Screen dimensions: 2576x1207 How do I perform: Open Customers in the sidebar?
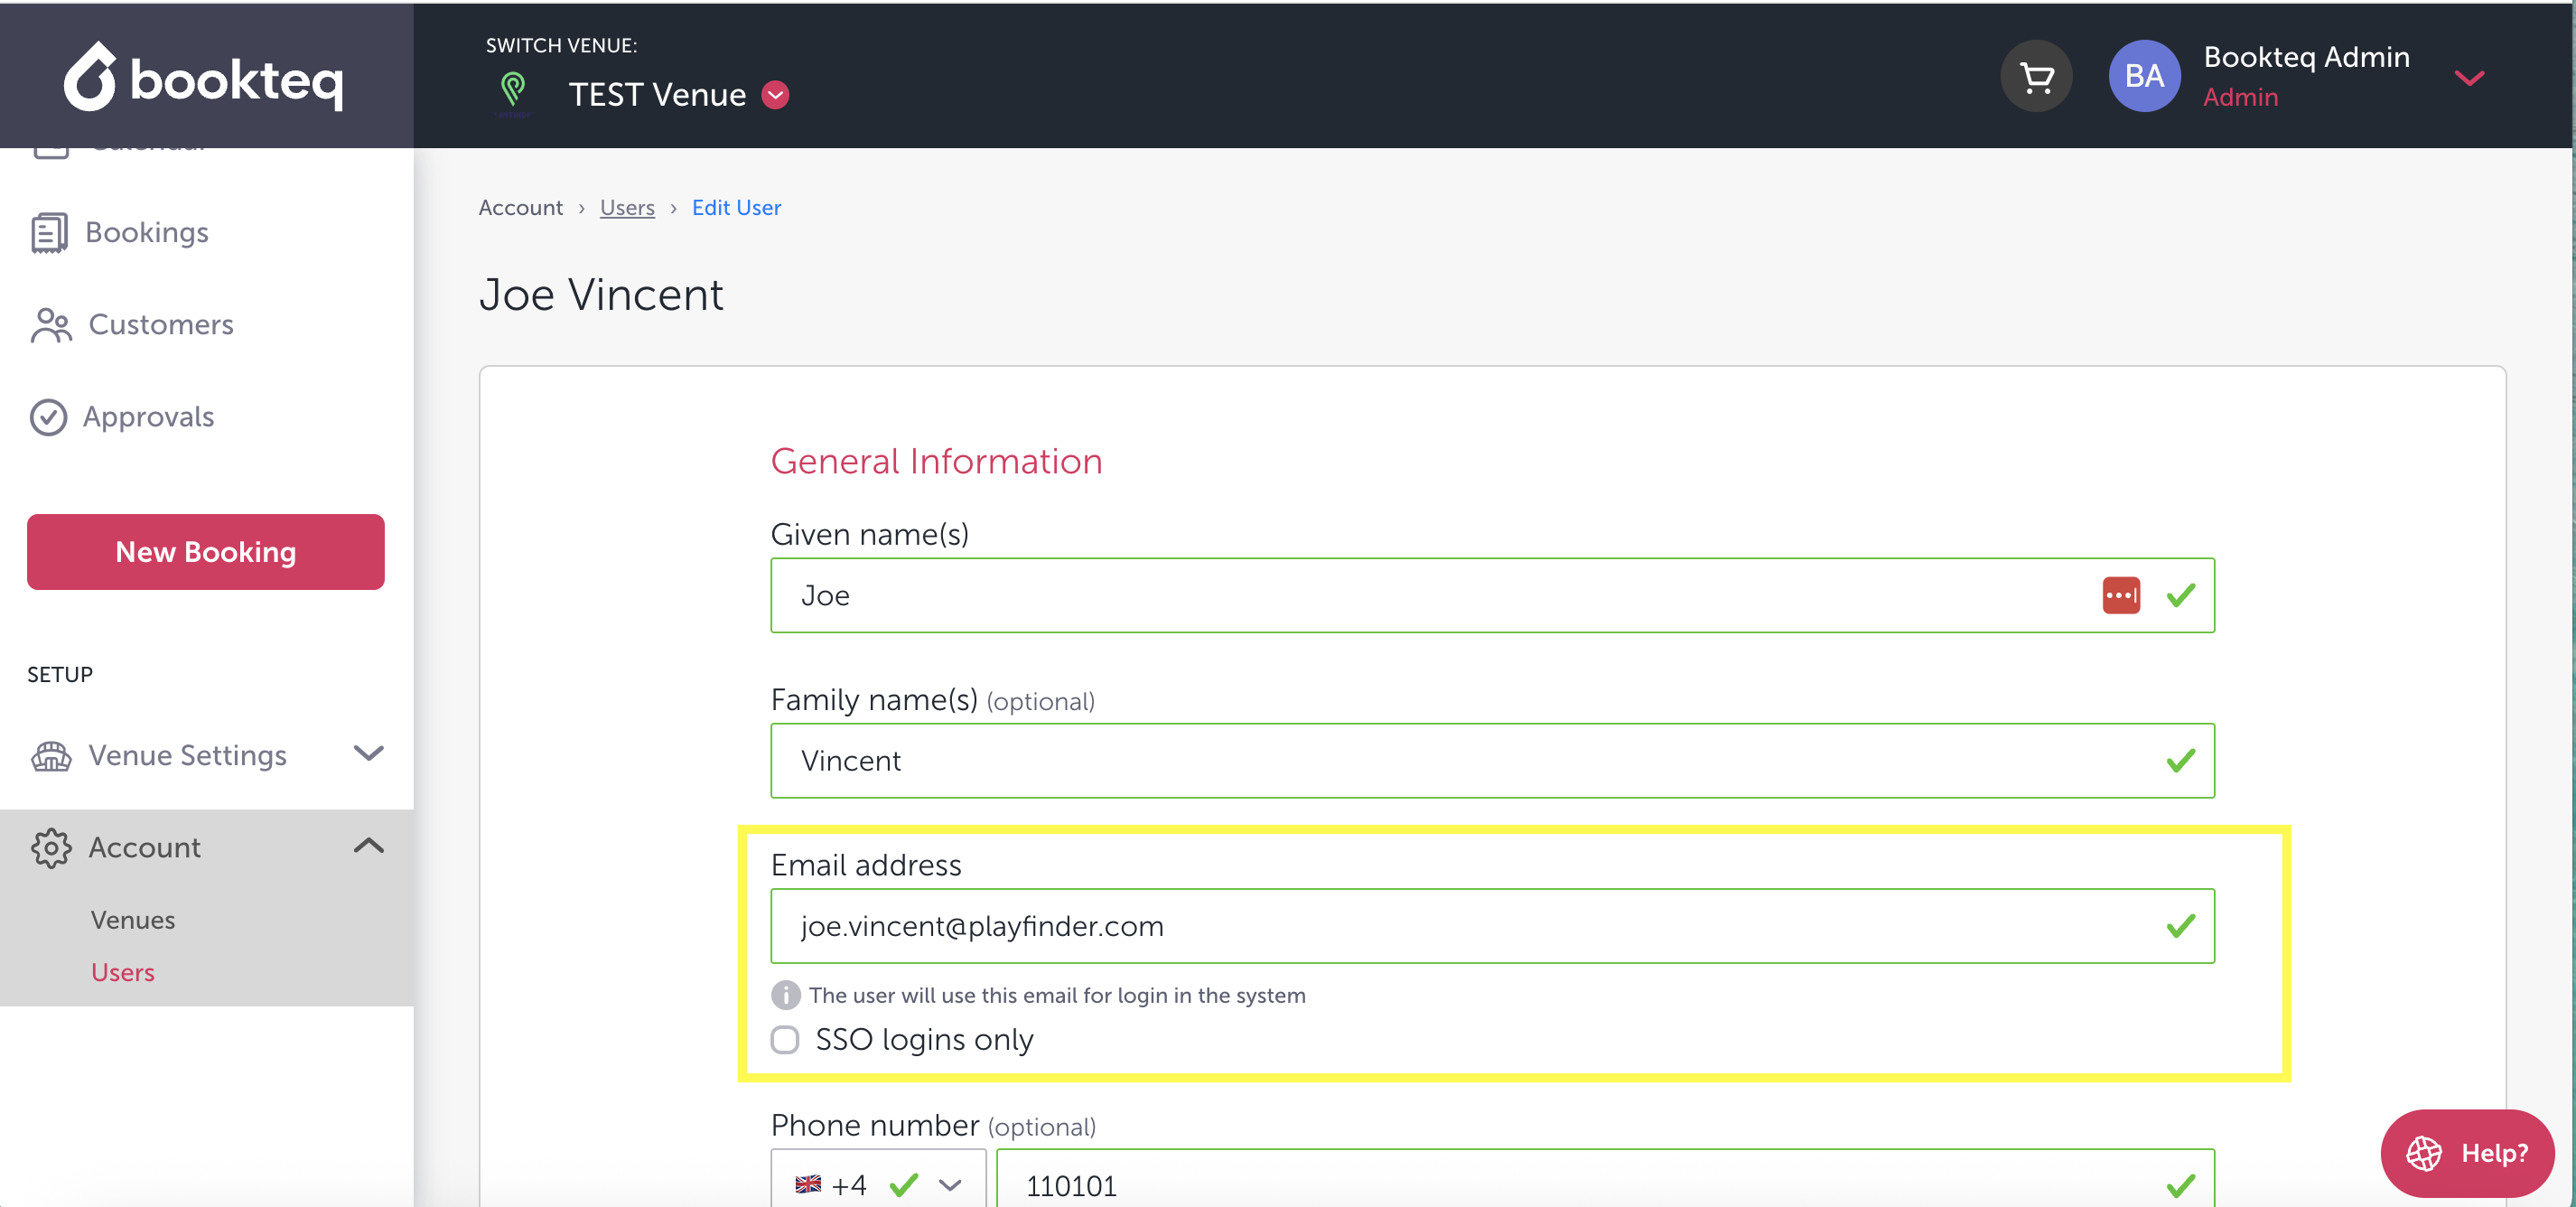(160, 324)
